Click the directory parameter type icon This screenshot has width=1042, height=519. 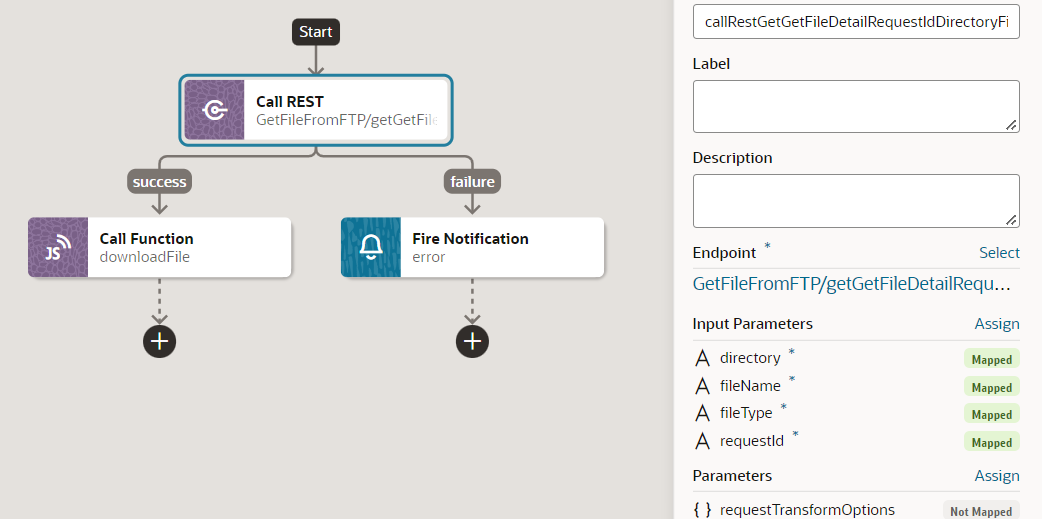[702, 358]
